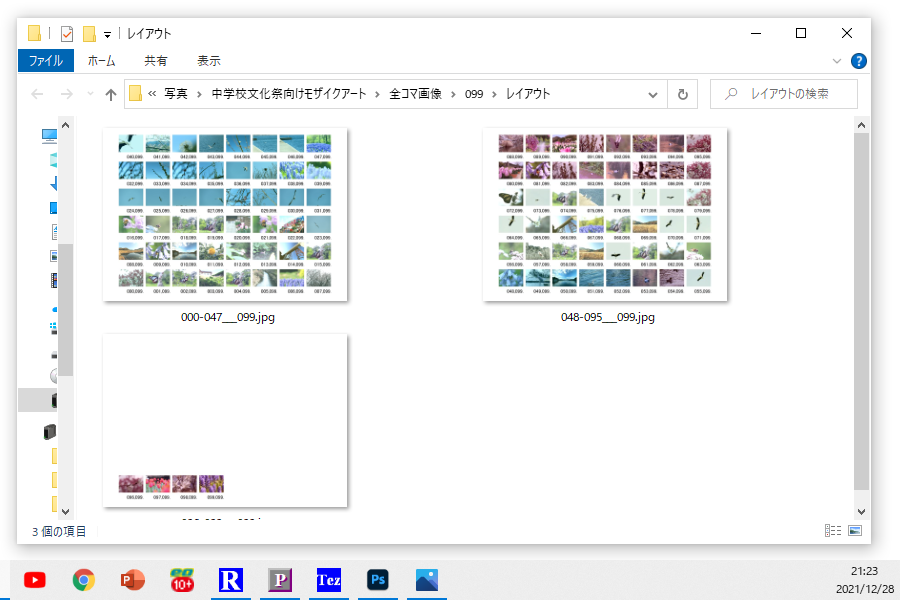Image resolution: width=900 pixels, height=600 pixels.
Task: Switch to the 表示 ribbon tab
Action: pyautogui.click(x=209, y=60)
